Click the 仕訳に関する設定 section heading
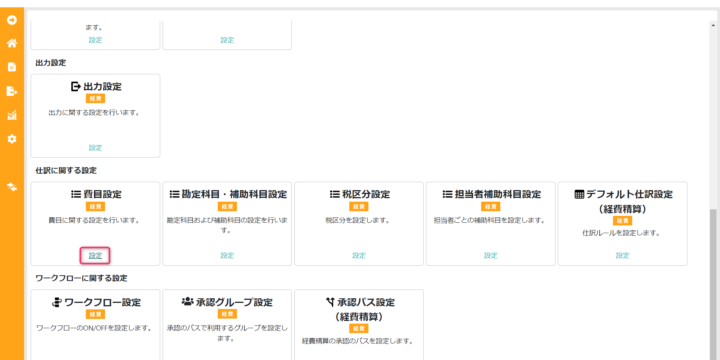This screenshot has height=360, width=720. click(x=66, y=170)
